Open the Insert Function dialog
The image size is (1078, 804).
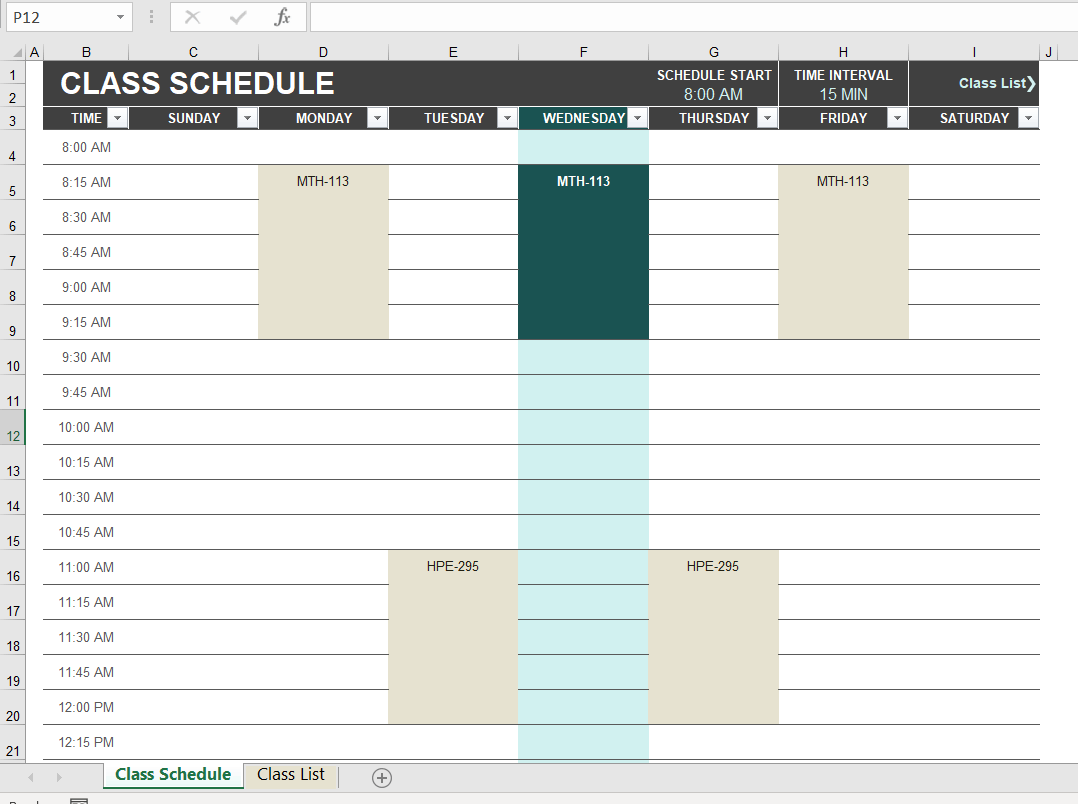point(283,16)
